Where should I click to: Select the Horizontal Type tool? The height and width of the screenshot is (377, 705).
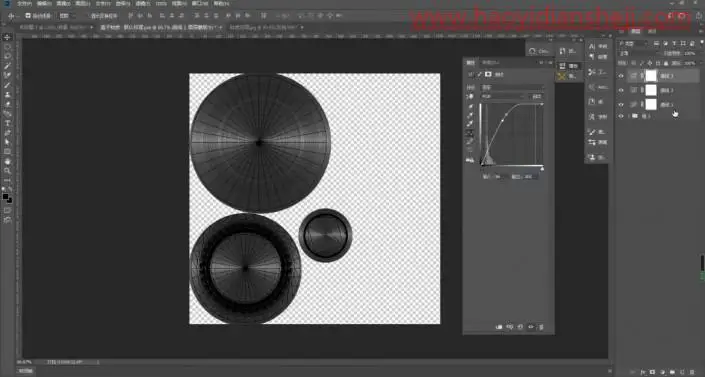(x=7, y=123)
